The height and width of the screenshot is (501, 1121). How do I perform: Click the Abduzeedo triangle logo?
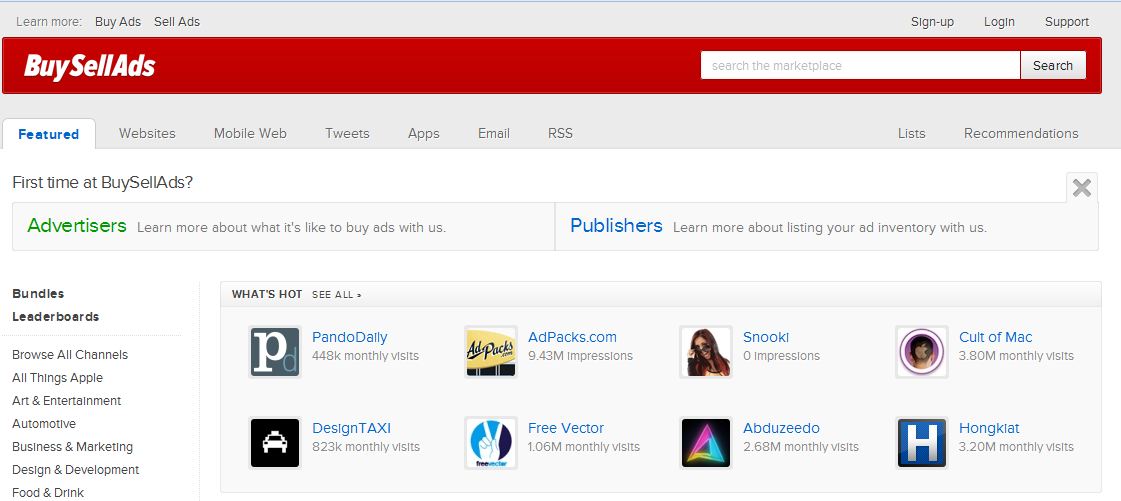pos(705,443)
